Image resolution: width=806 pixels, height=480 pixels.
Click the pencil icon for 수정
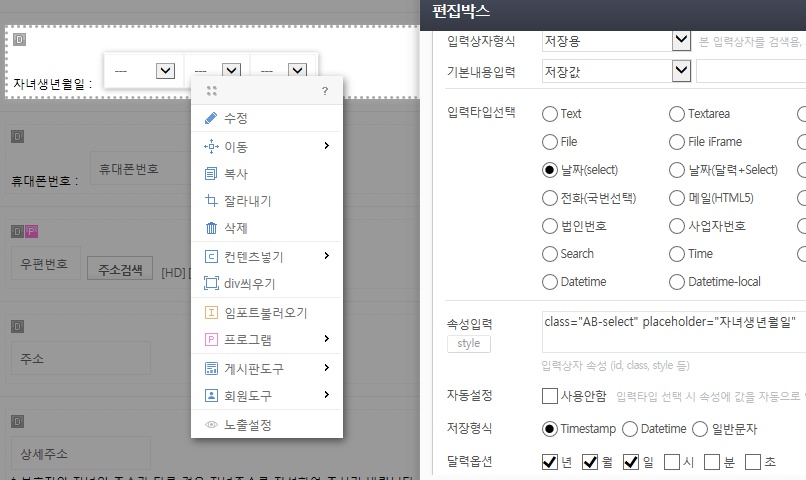pos(211,118)
